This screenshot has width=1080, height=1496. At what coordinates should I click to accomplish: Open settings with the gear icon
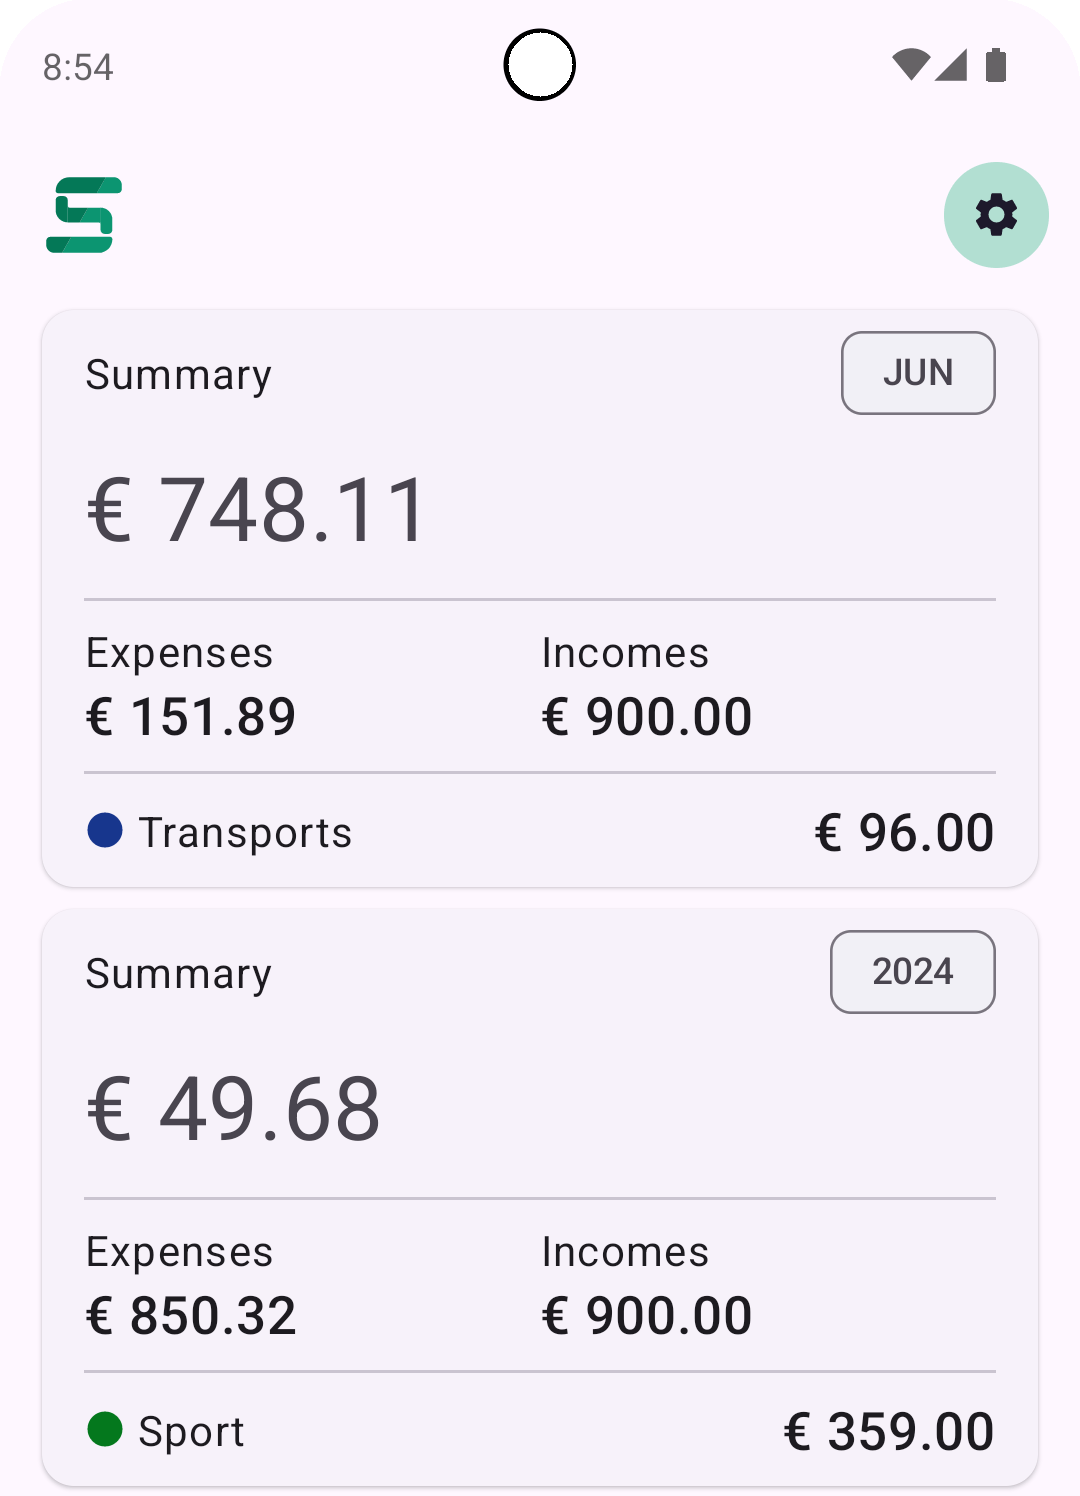(x=996, y=215)
